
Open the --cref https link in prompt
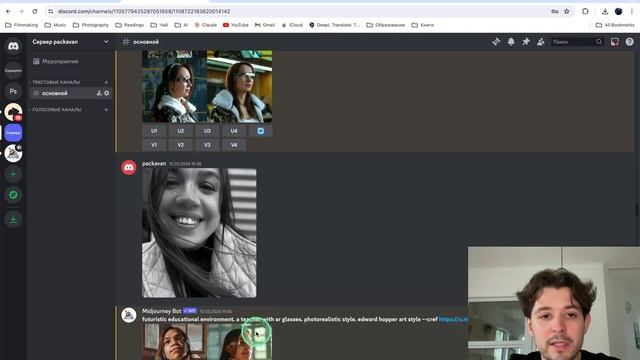[453, 319]
